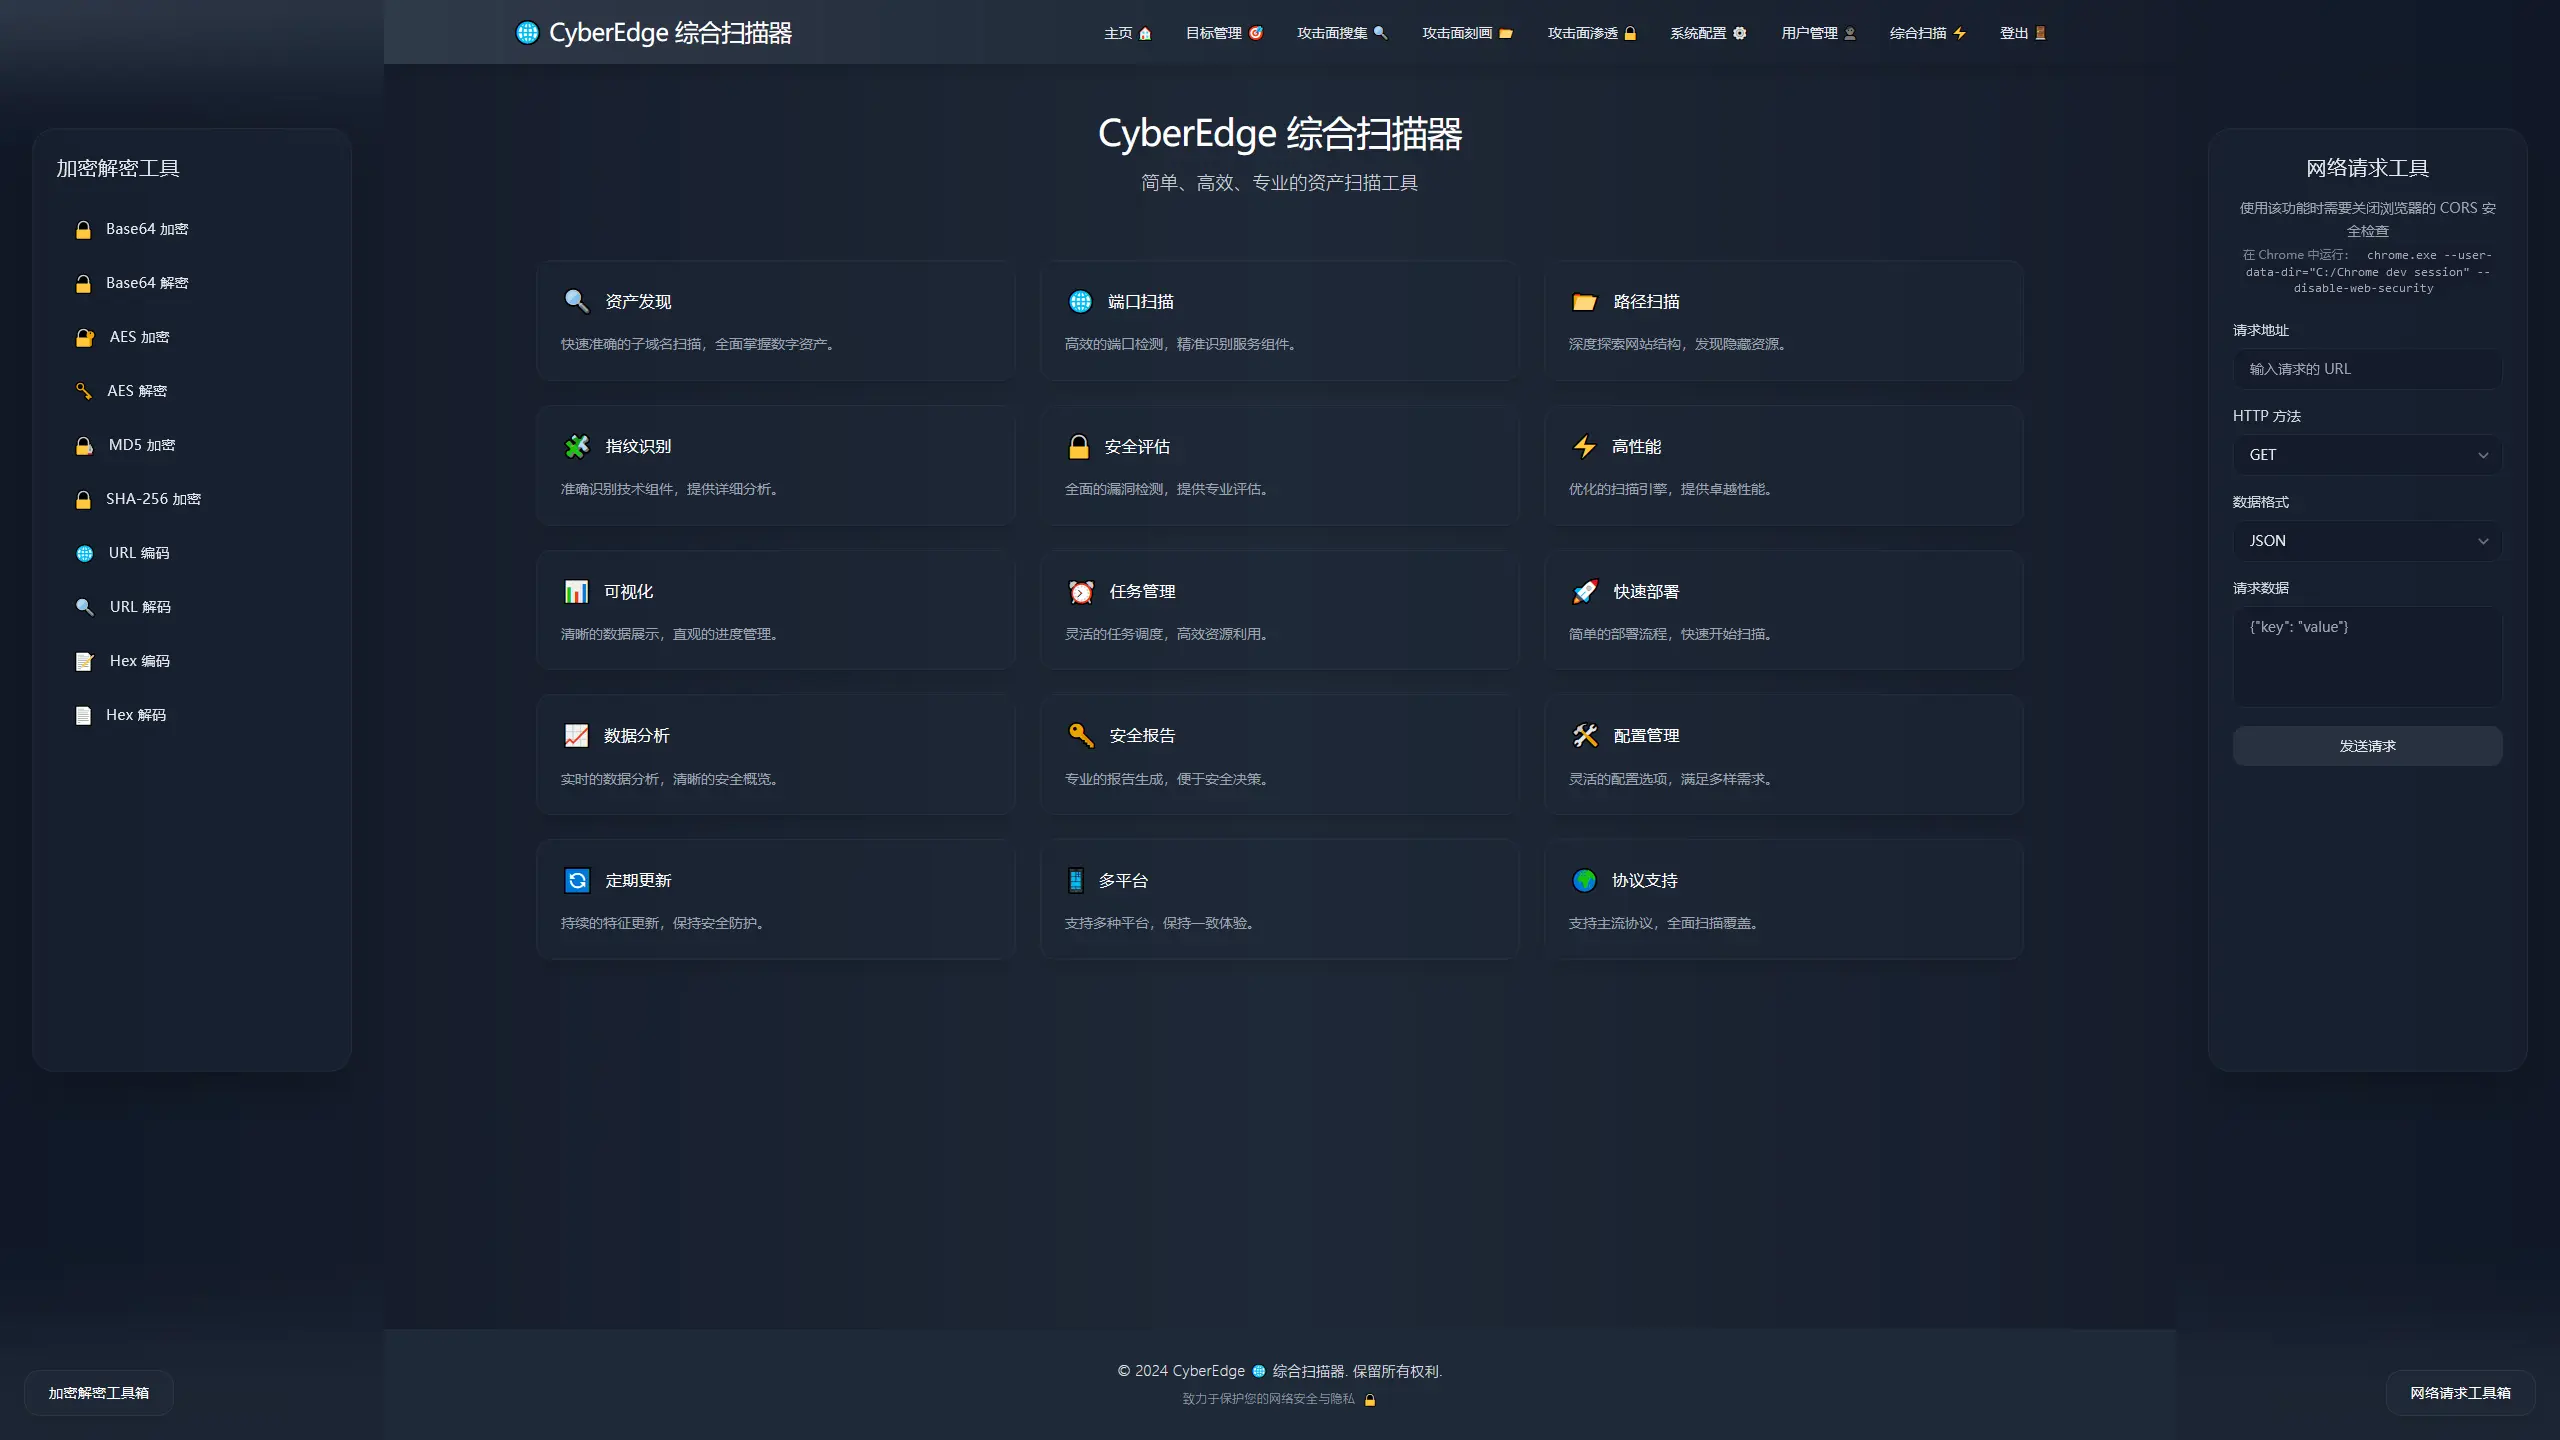This screenshot has width=2560, height=1440.
Task: Click the page icon beside Hex 解码
Action: pos(84,715)
